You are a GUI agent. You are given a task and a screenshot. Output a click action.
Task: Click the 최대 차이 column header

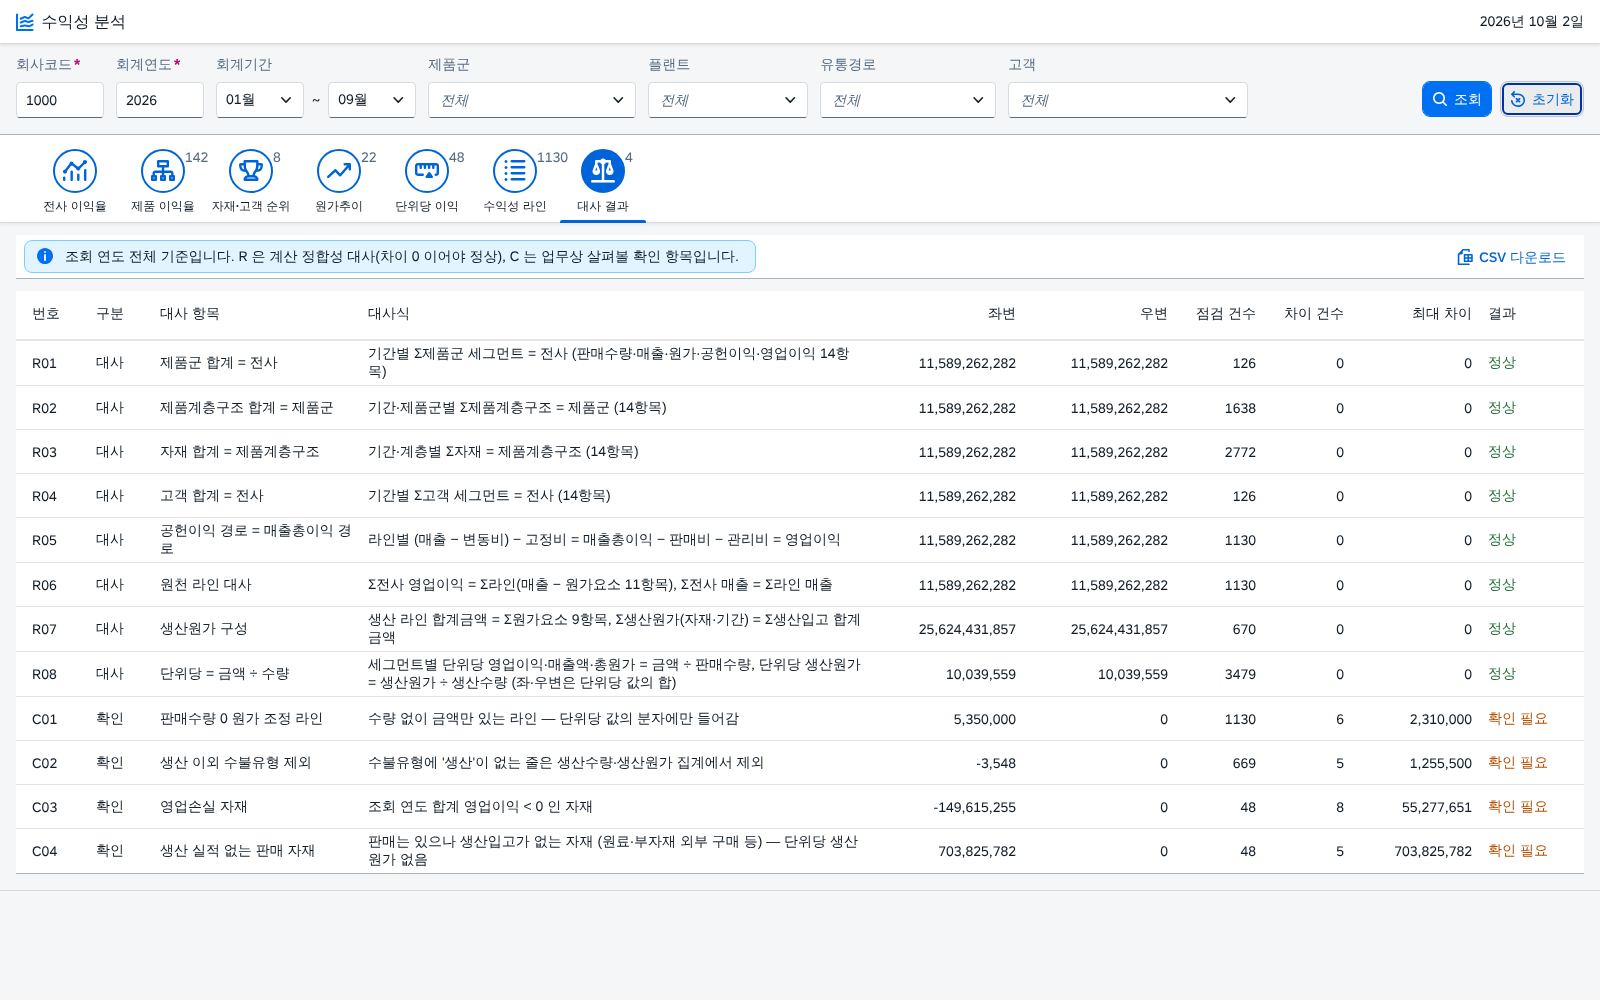tap(1442, 314)
